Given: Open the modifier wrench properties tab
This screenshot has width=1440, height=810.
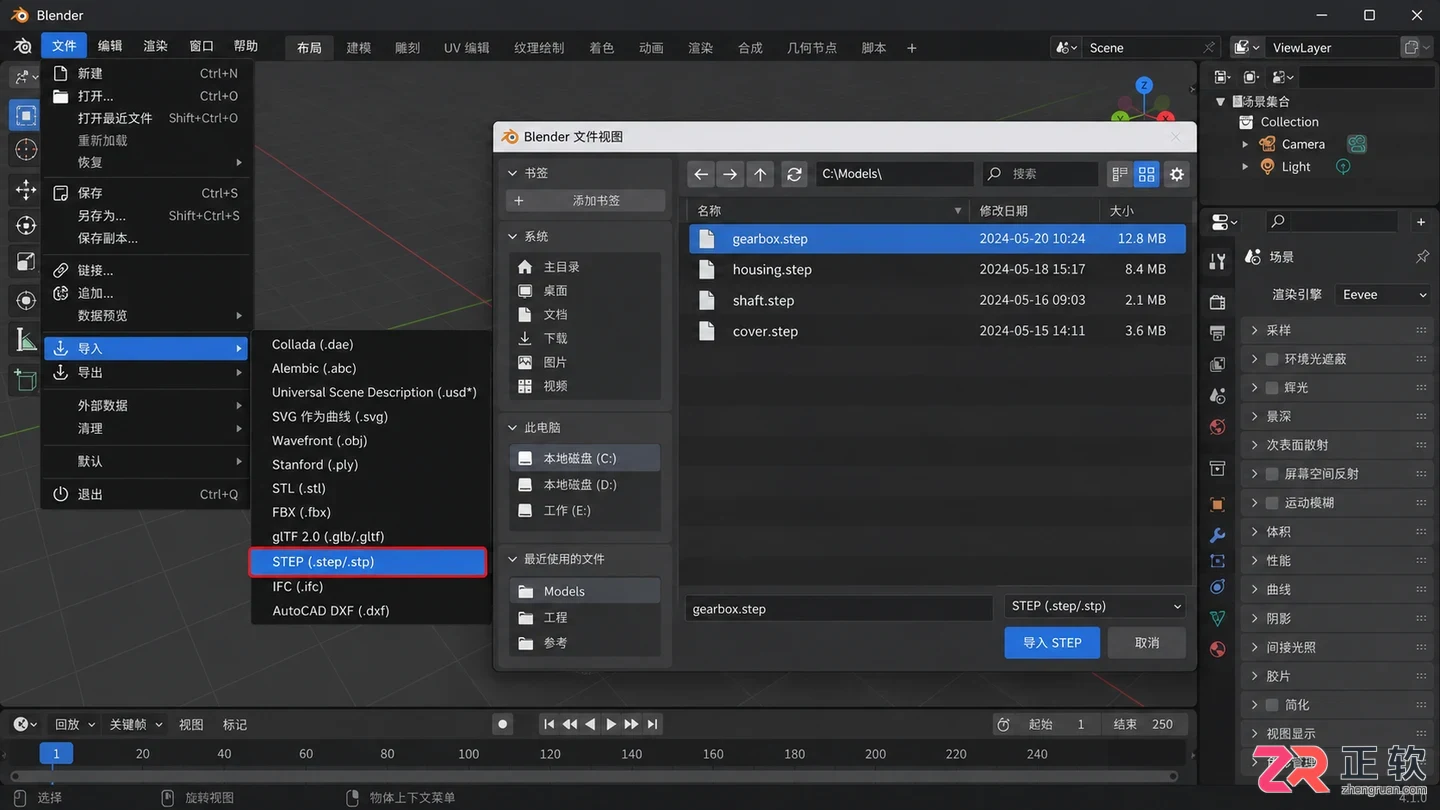Looking at the screenshot, I should coord(1217,534).
